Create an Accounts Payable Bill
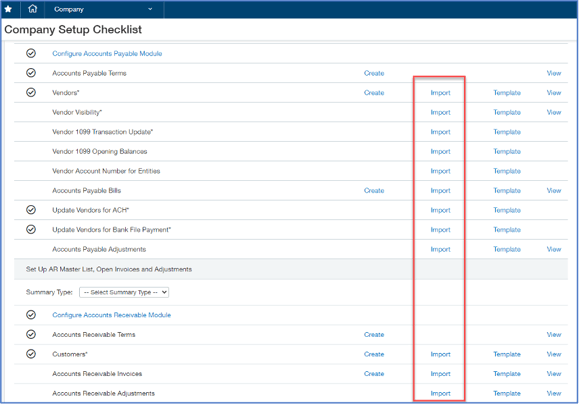This screenshot has height=405, width=579. click(374, 191)
